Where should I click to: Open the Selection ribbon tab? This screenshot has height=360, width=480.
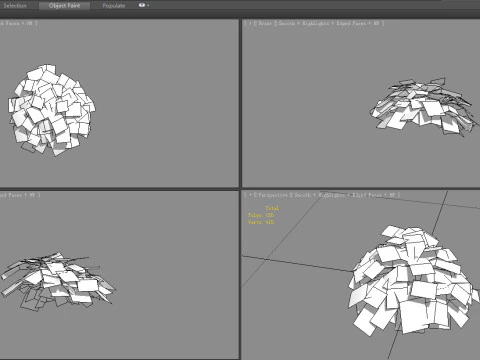15,6
